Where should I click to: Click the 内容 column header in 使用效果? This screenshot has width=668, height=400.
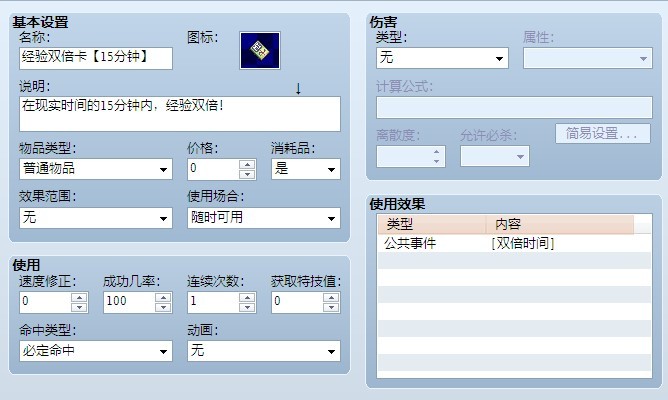coord(560,224)
